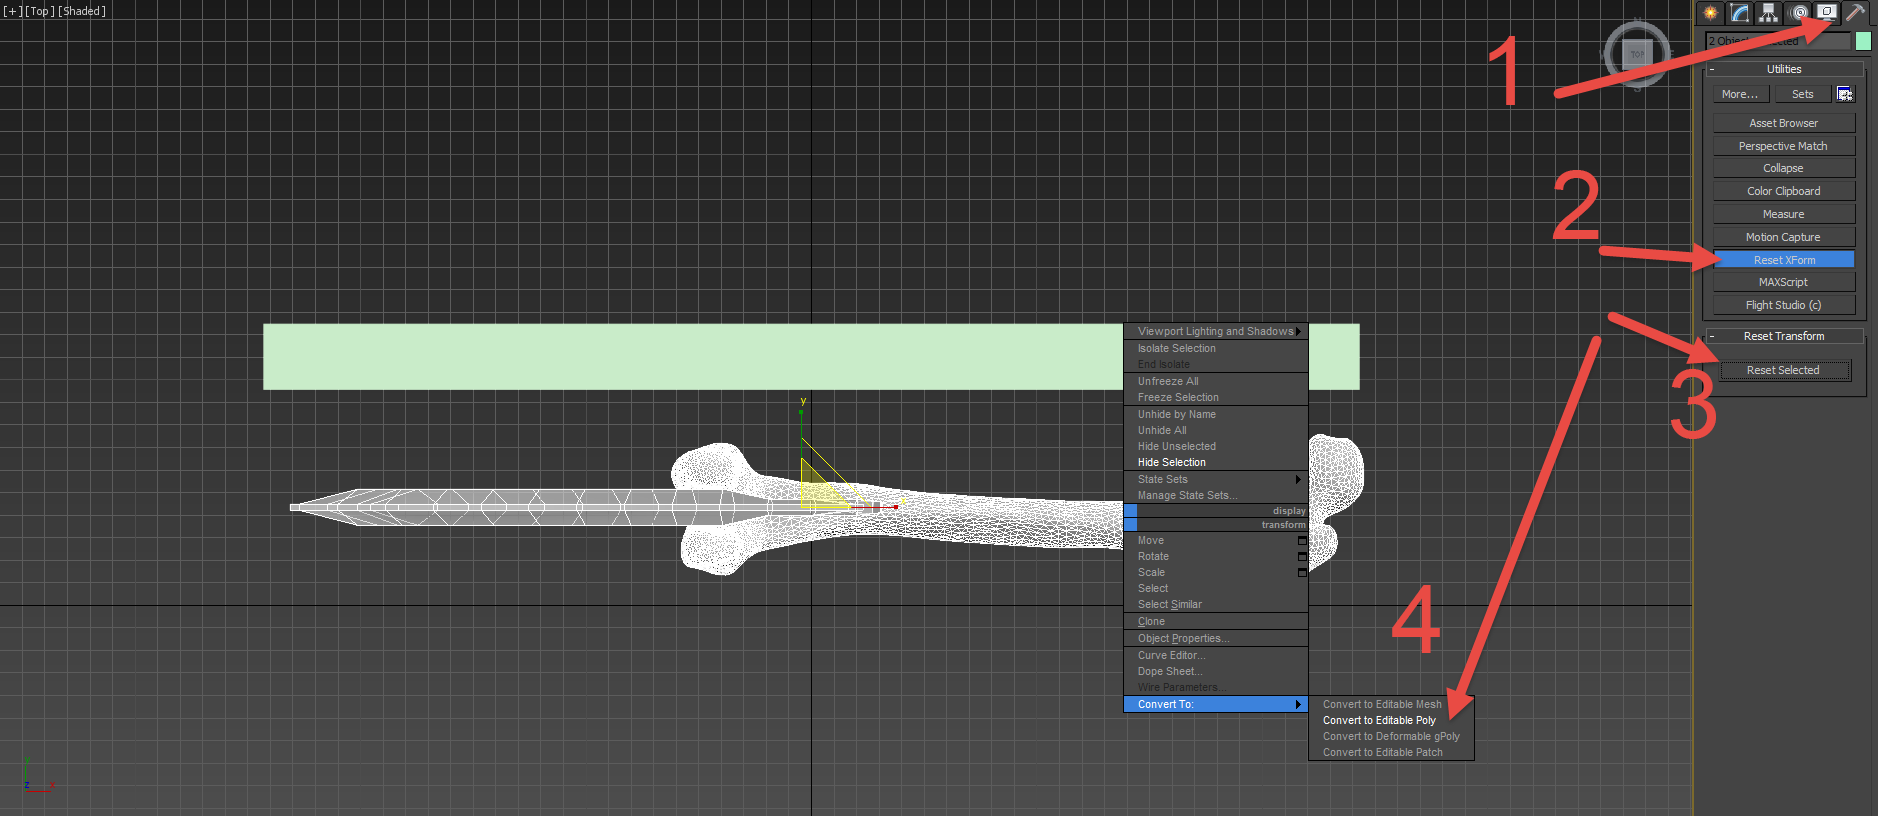1878x816 pixels.
Task: Choose Rotate in the transform menu
Action: (x=1210, y=556)
